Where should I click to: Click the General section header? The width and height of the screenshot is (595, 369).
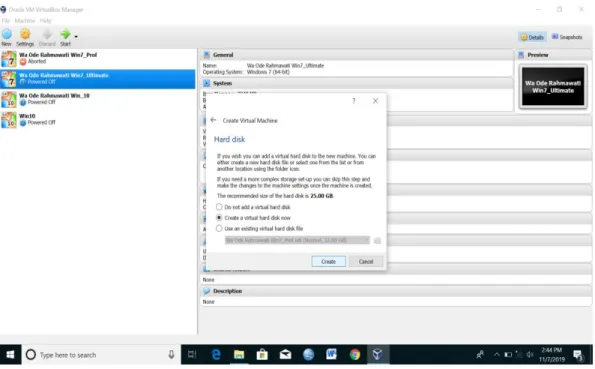click(x=357, y=55)
